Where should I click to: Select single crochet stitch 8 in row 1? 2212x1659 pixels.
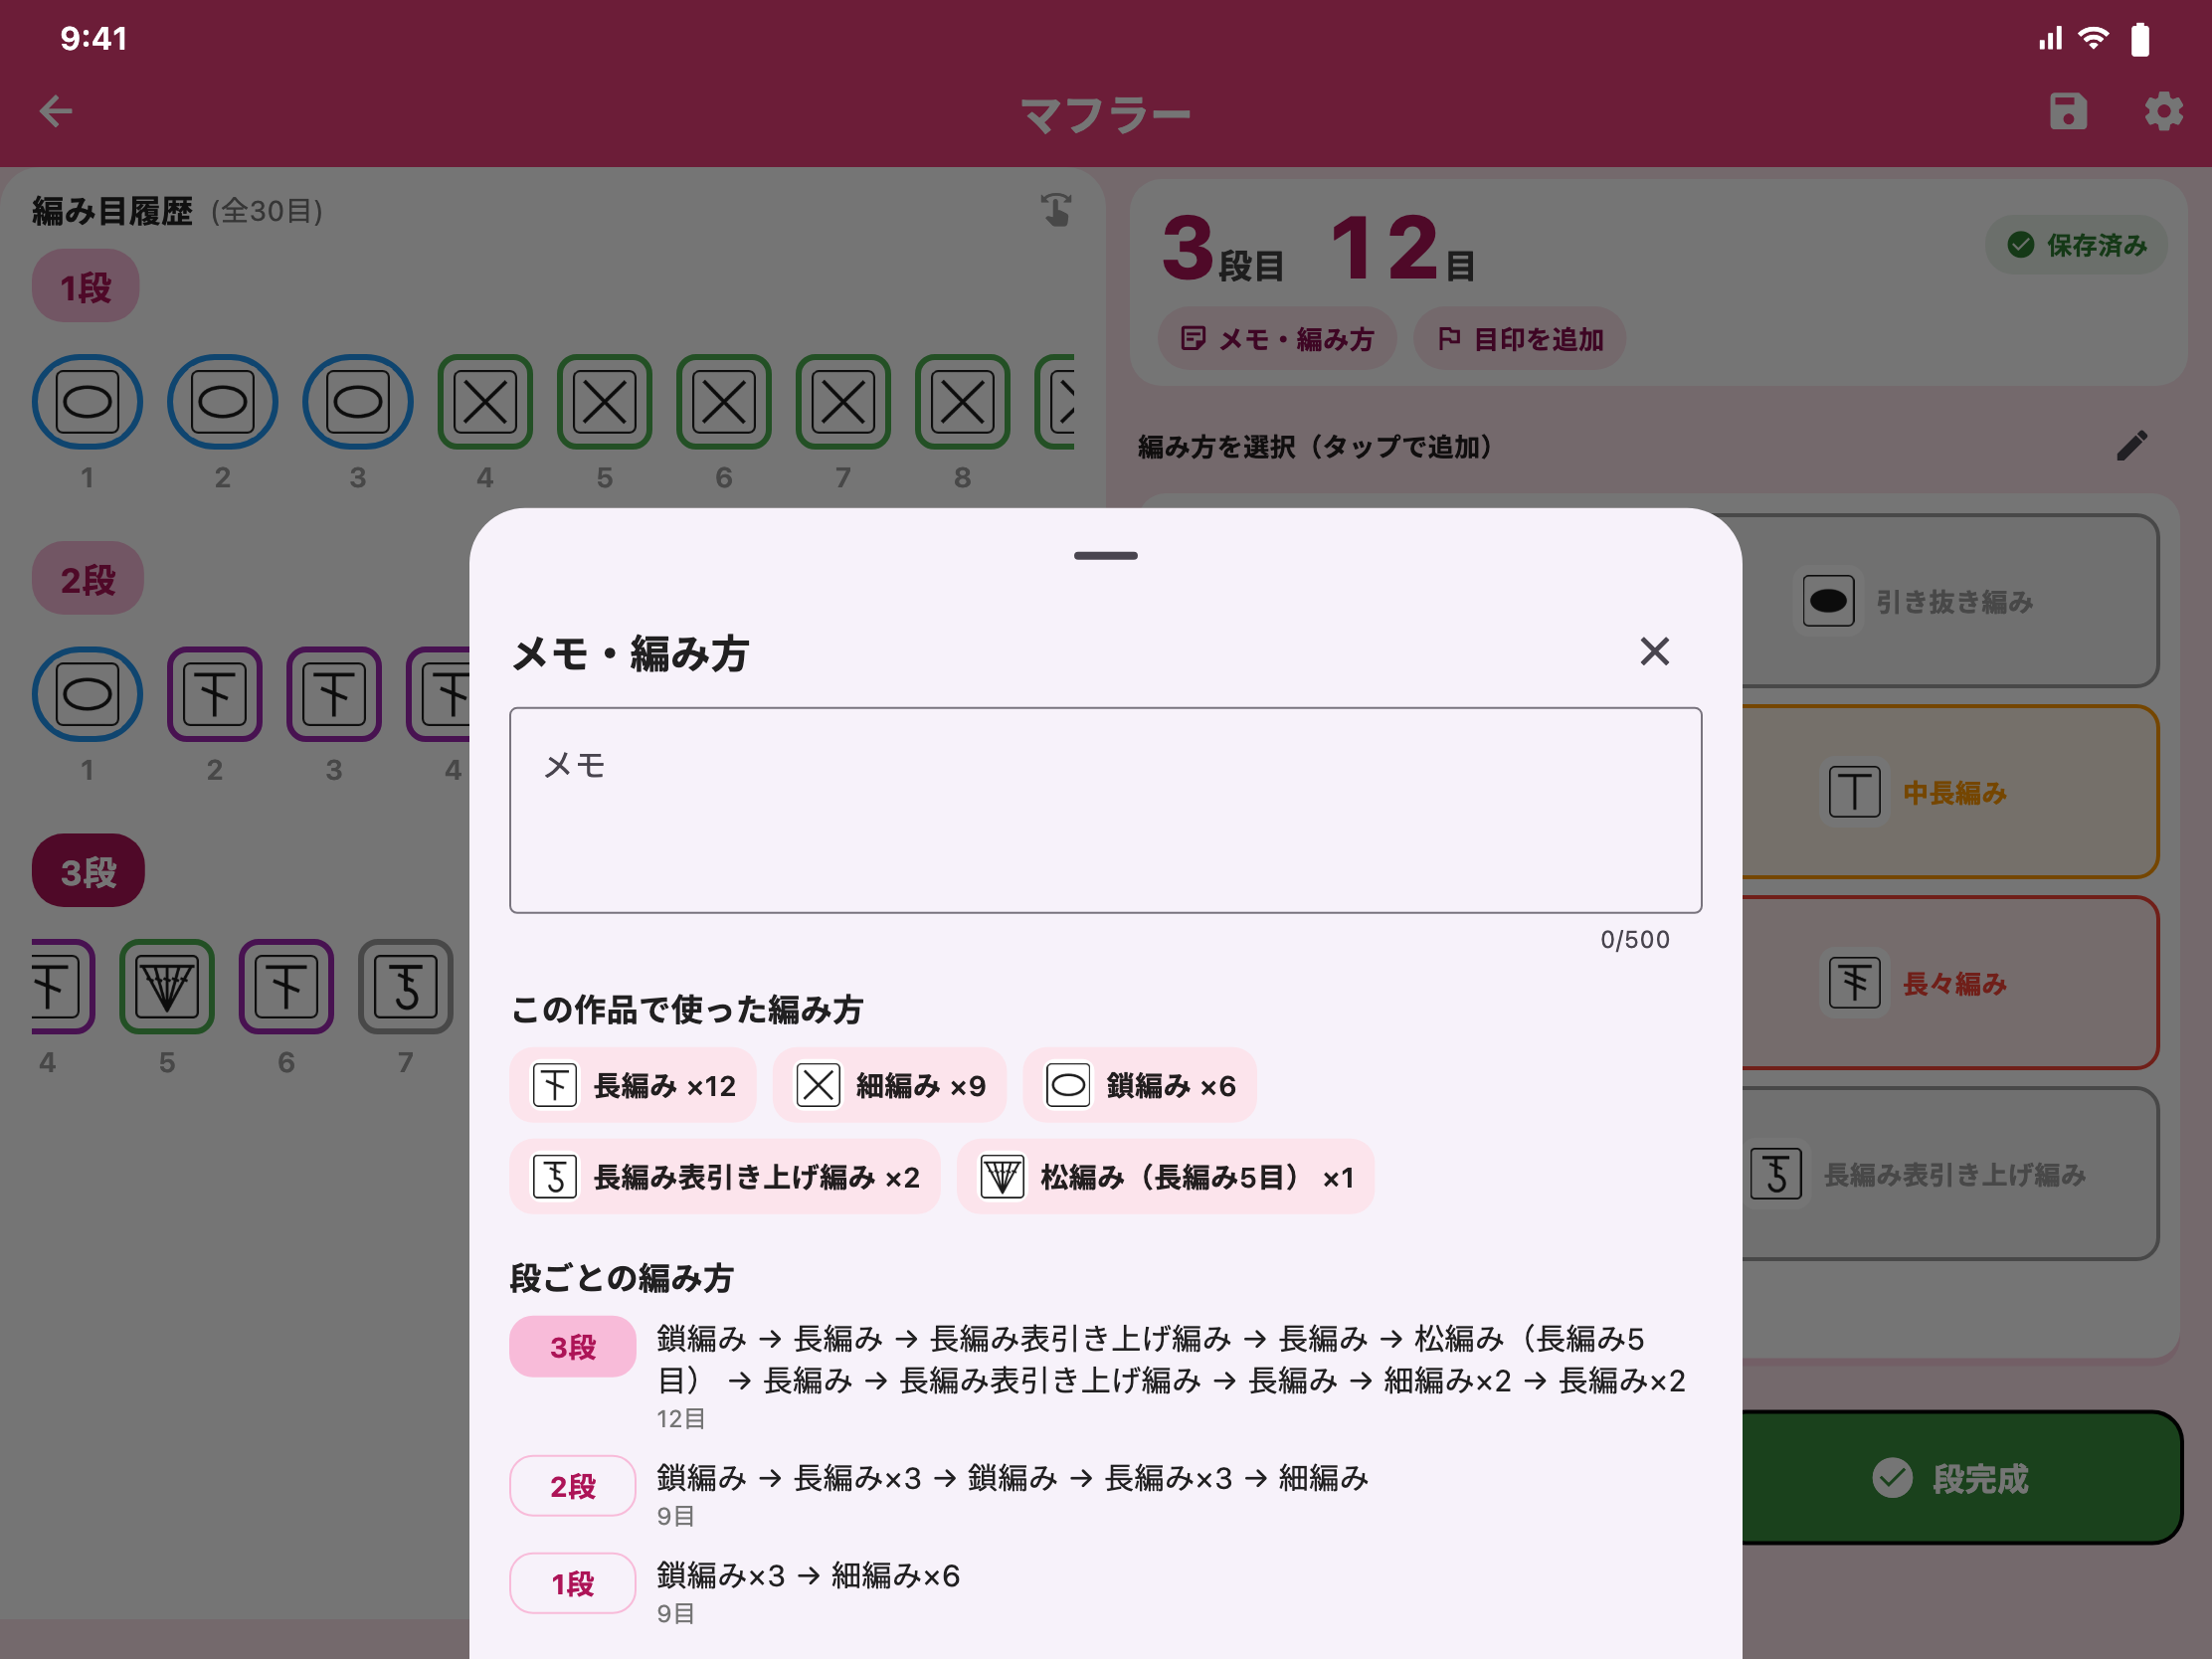[962, 402]
